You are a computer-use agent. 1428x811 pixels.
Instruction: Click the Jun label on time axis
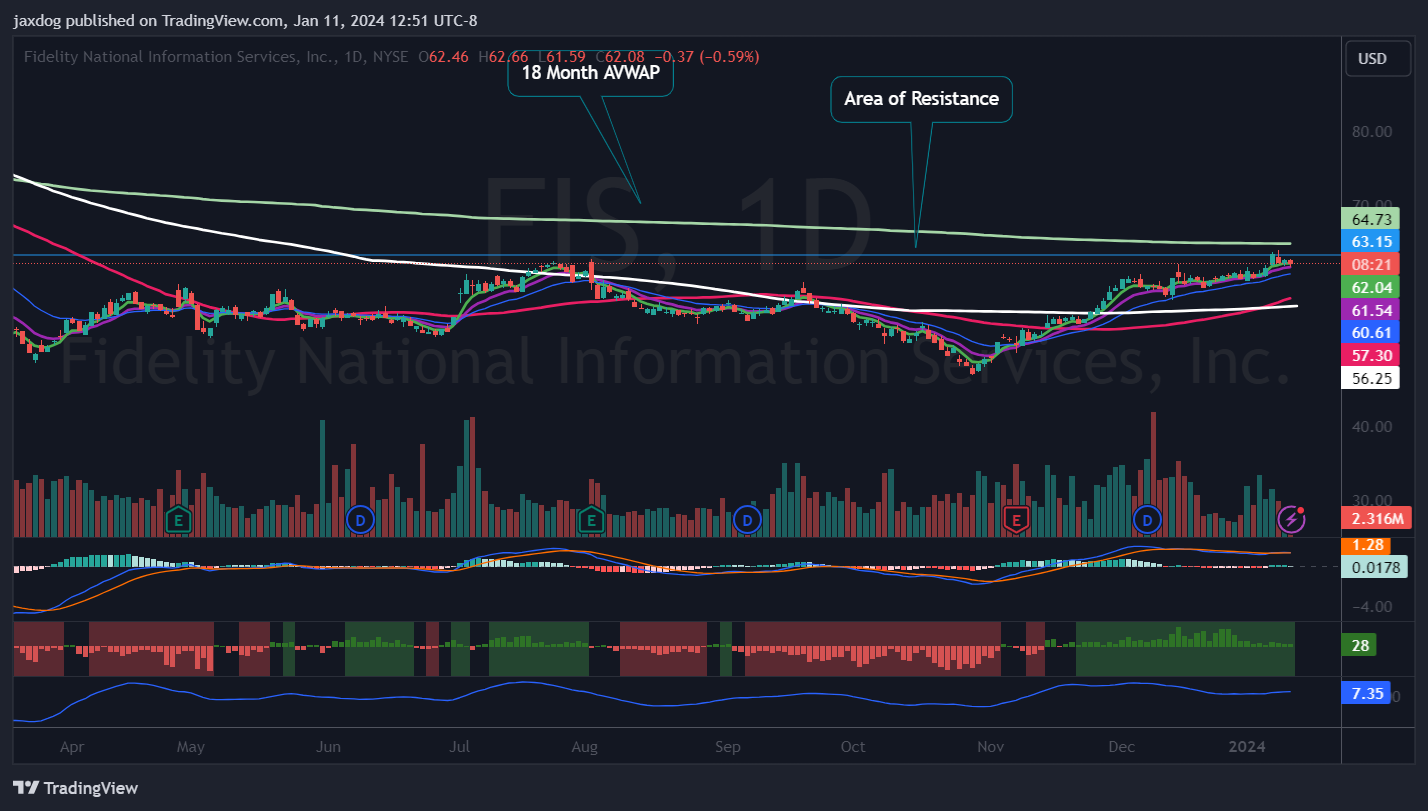tap(328, 747)
